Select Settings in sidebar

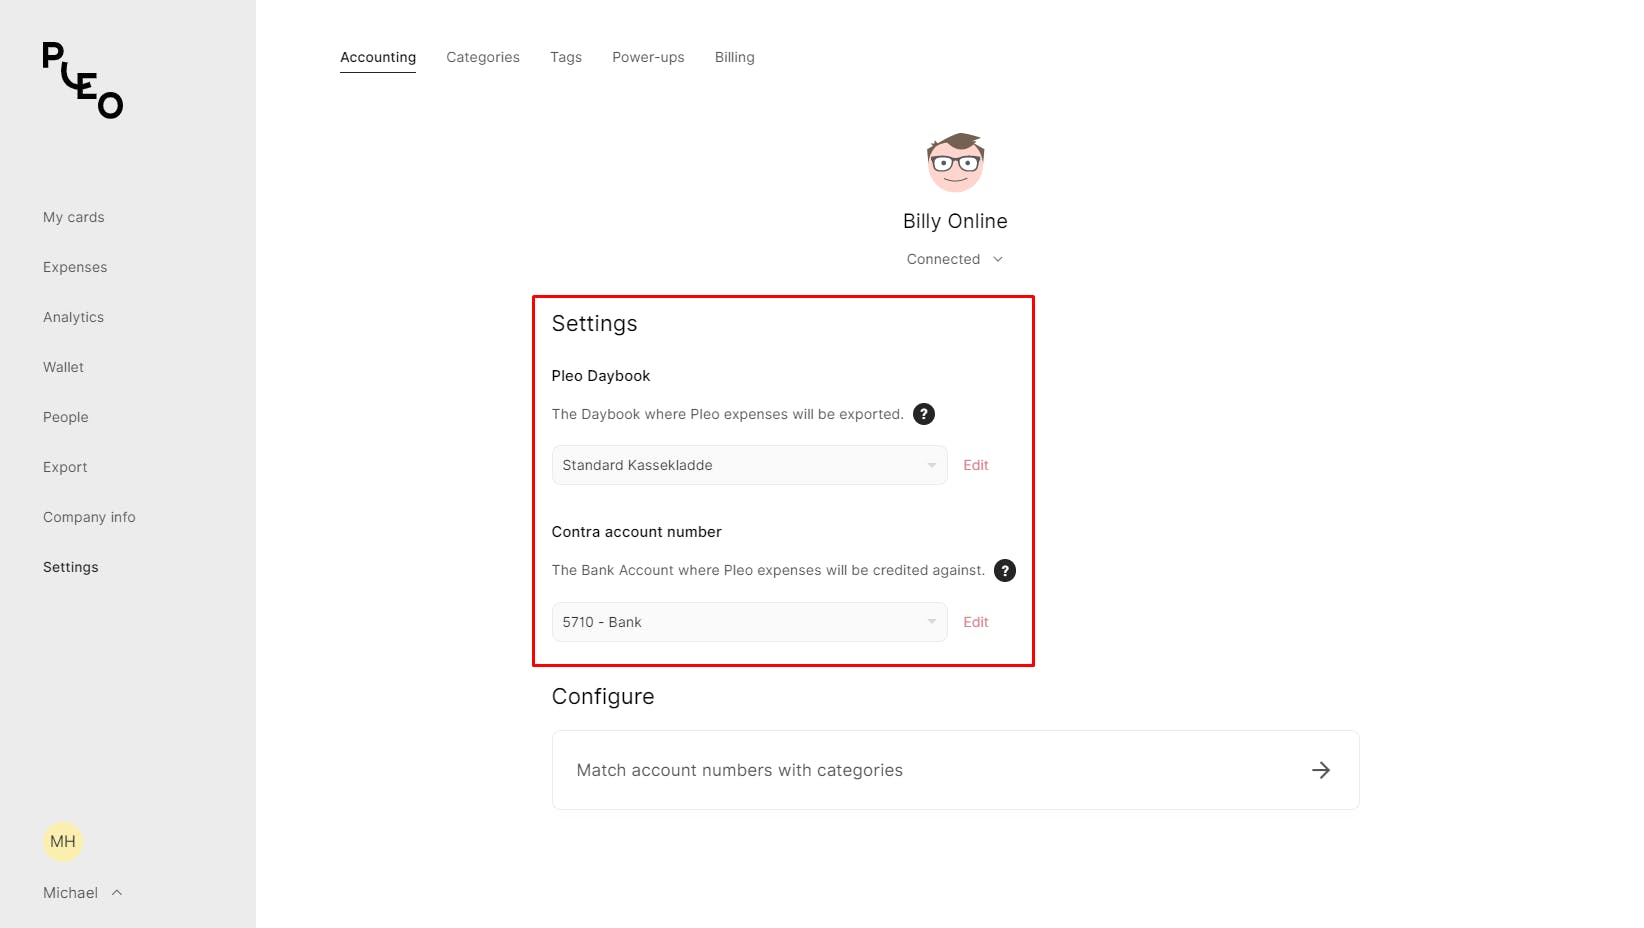point(71,567)
